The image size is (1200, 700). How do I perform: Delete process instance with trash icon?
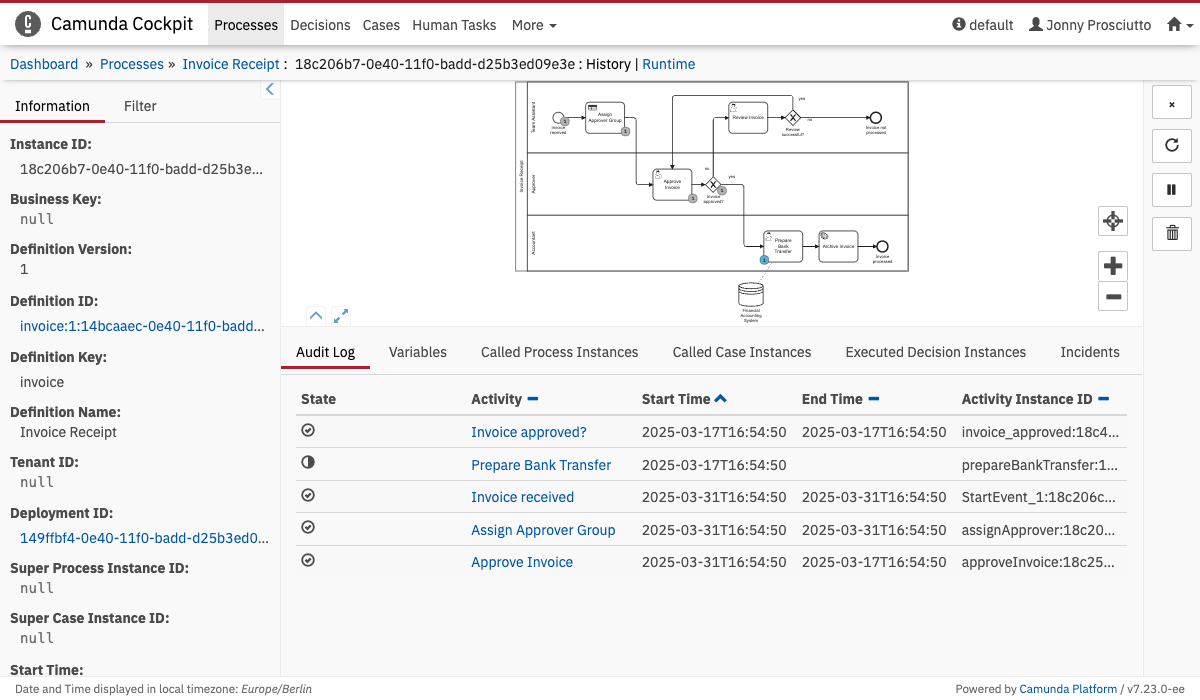pos(1172,233)
